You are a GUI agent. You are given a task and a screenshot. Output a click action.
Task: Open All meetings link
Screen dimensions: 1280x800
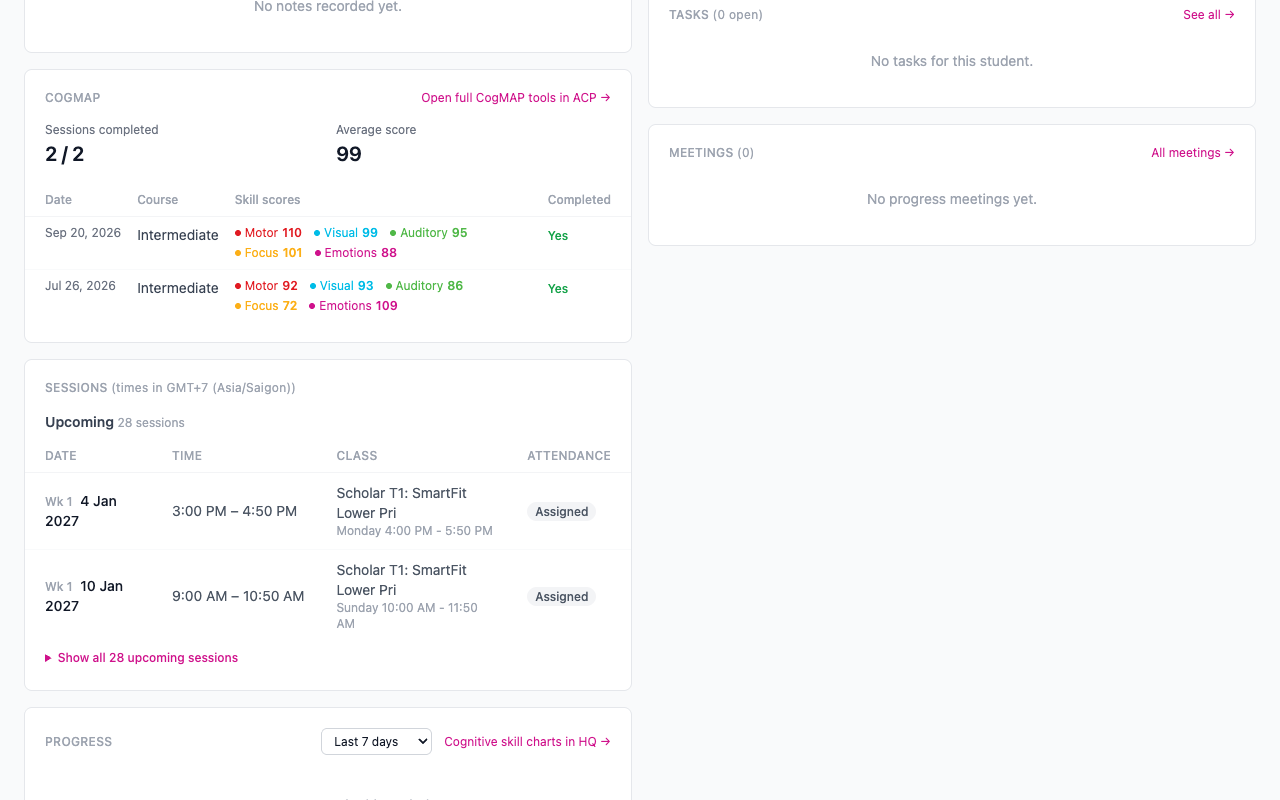point(1193,153)
